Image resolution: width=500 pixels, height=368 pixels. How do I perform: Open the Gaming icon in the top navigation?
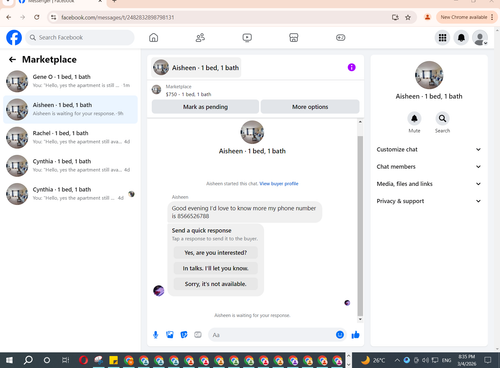340,37
